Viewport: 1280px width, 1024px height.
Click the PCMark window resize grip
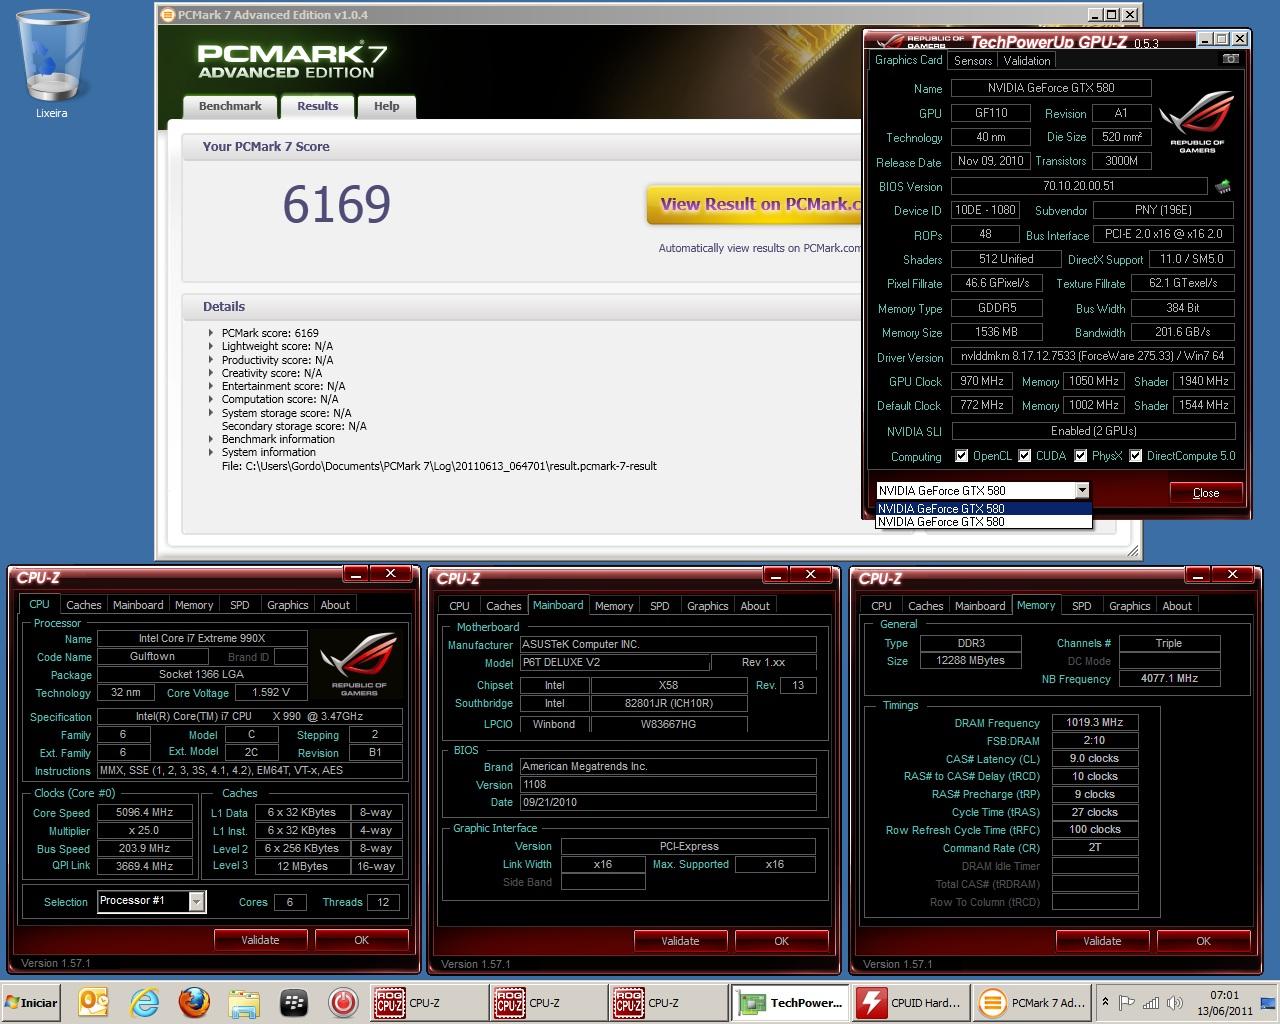1133,552
